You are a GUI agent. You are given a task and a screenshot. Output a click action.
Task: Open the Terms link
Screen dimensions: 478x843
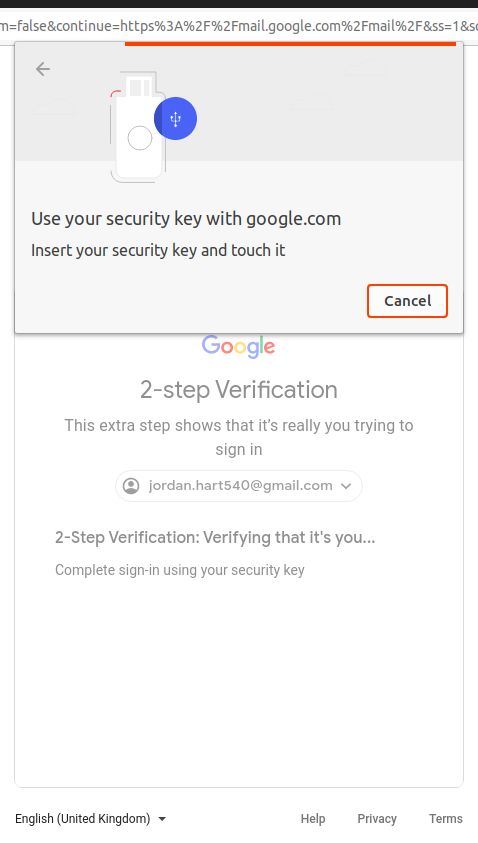point(446,819)
